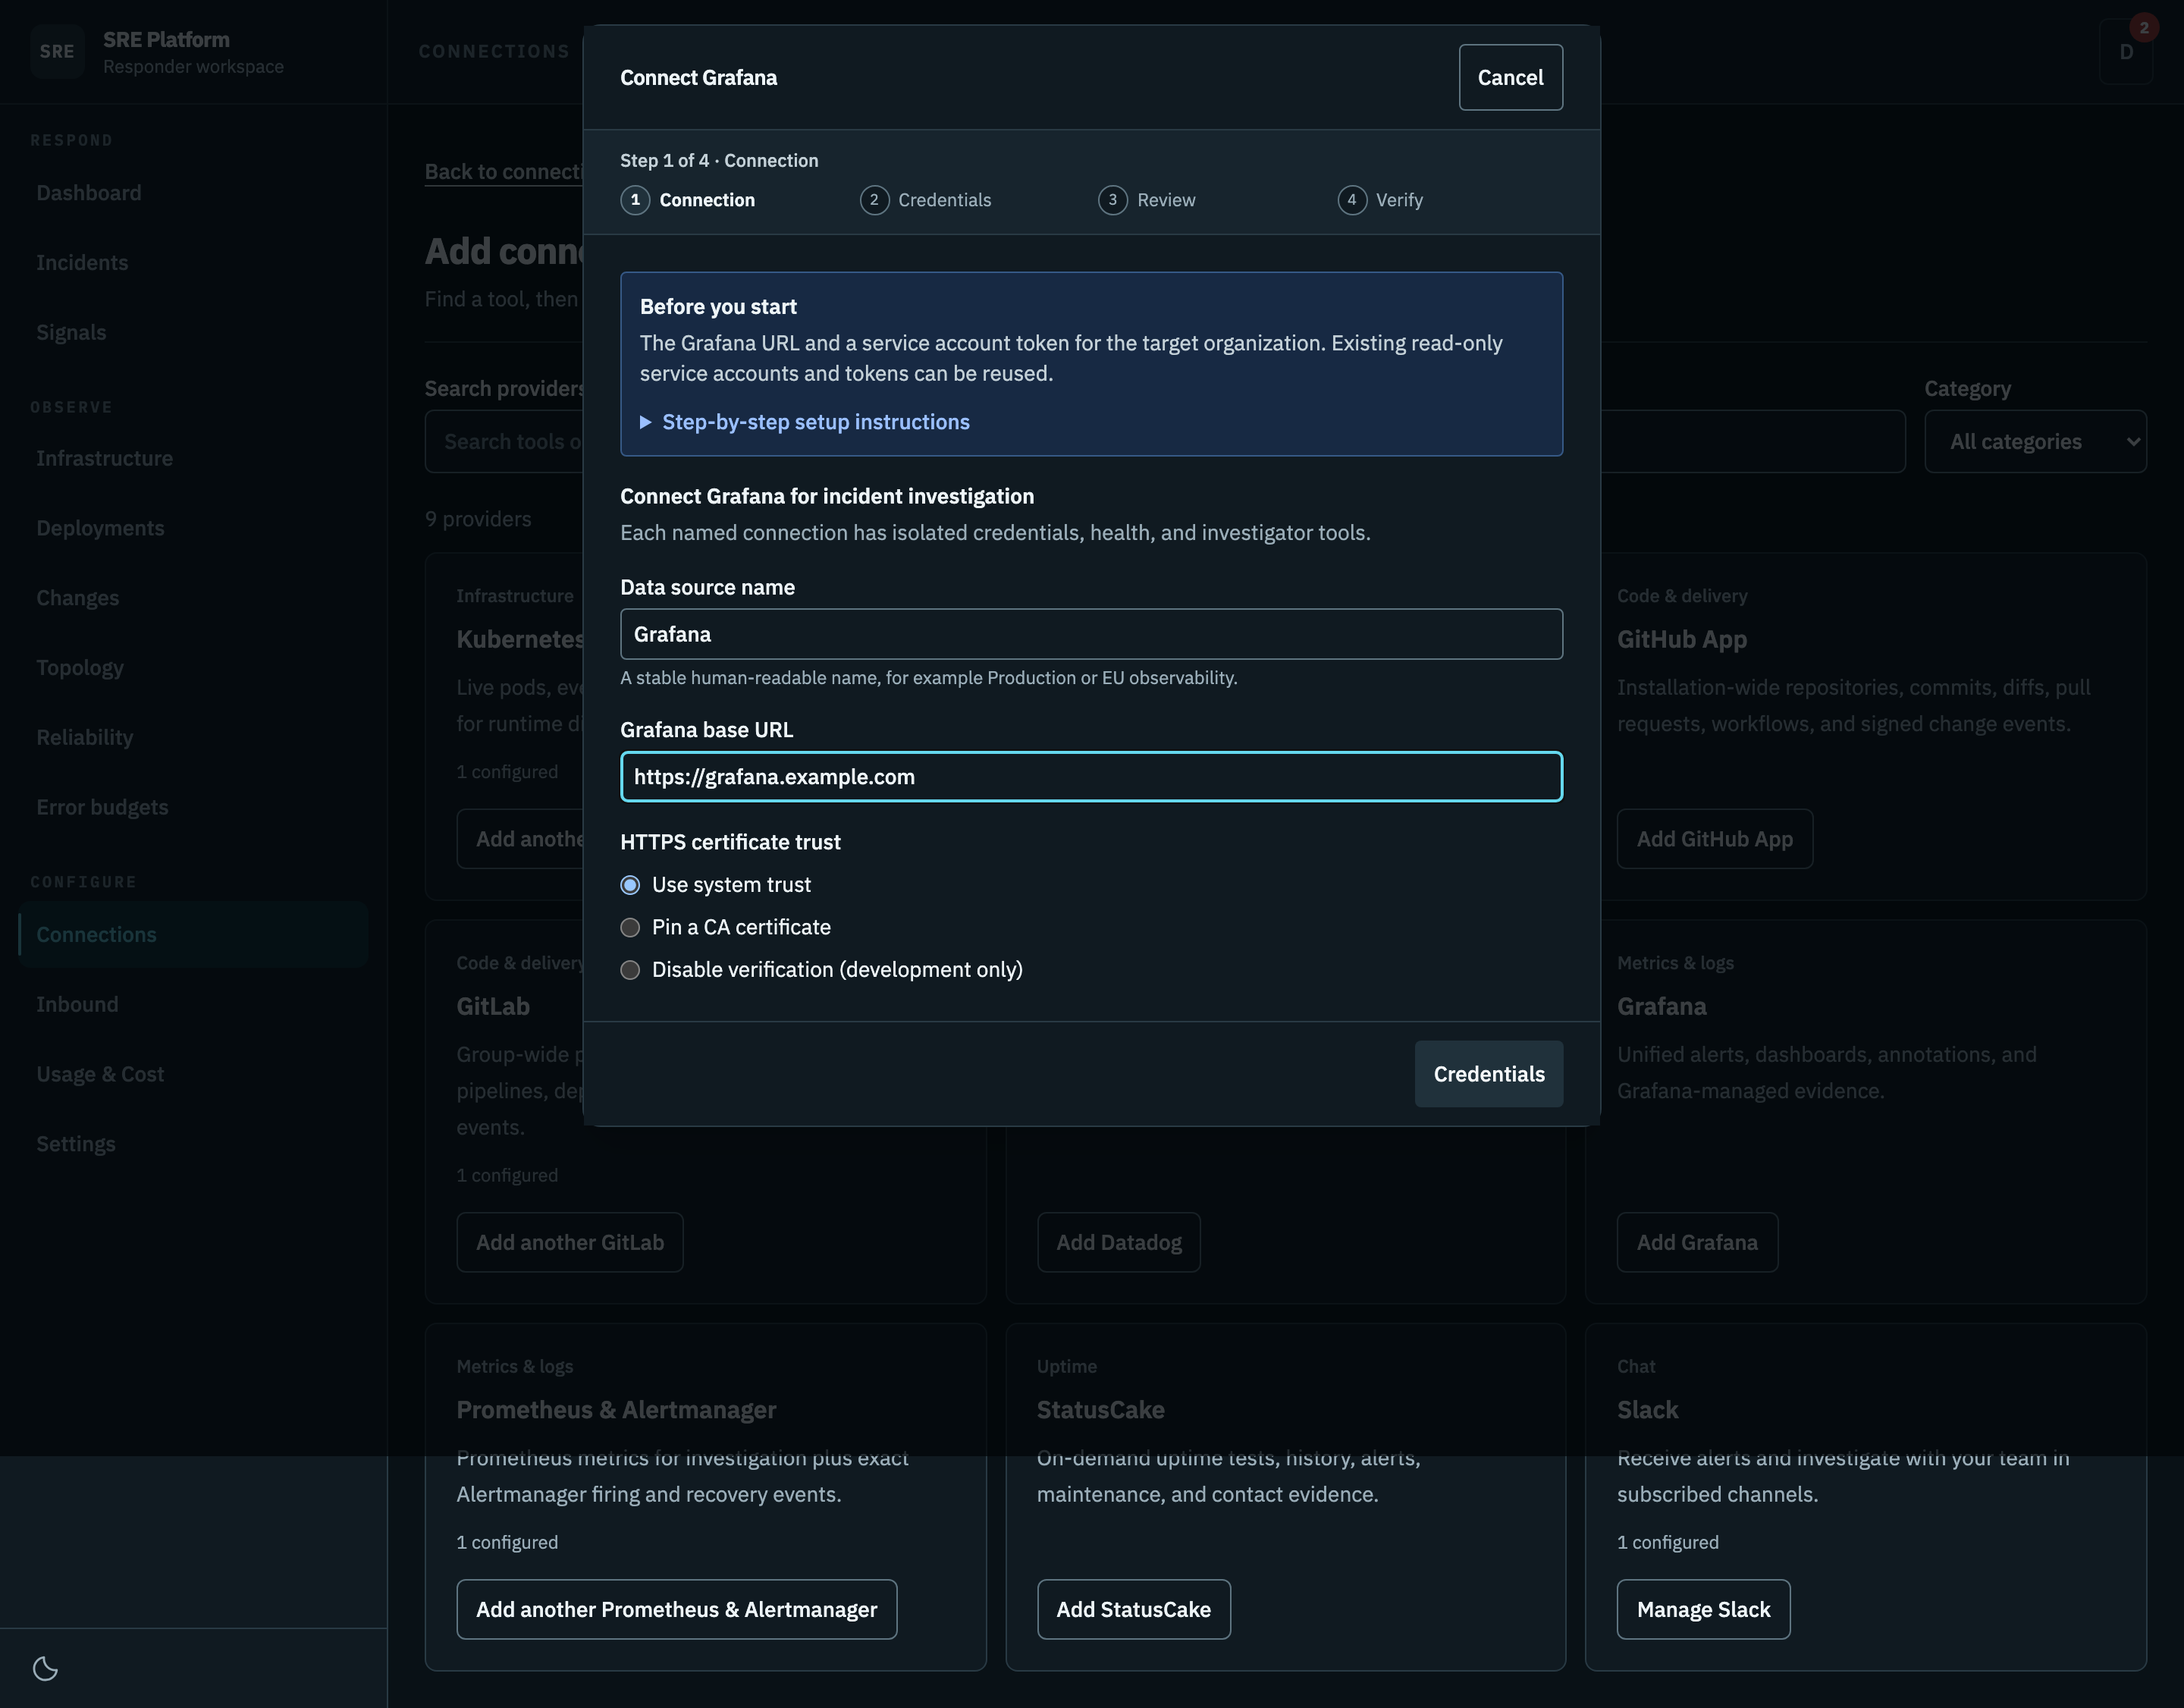The width and height of the screenshot is (2184, 1708).
Task: Click Add StatusCake button
Action: pyautogui.click(x=1133, y=1610)
